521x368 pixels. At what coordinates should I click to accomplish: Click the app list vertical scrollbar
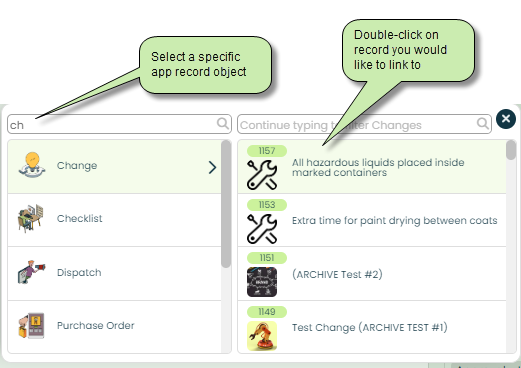pos(226,203)
